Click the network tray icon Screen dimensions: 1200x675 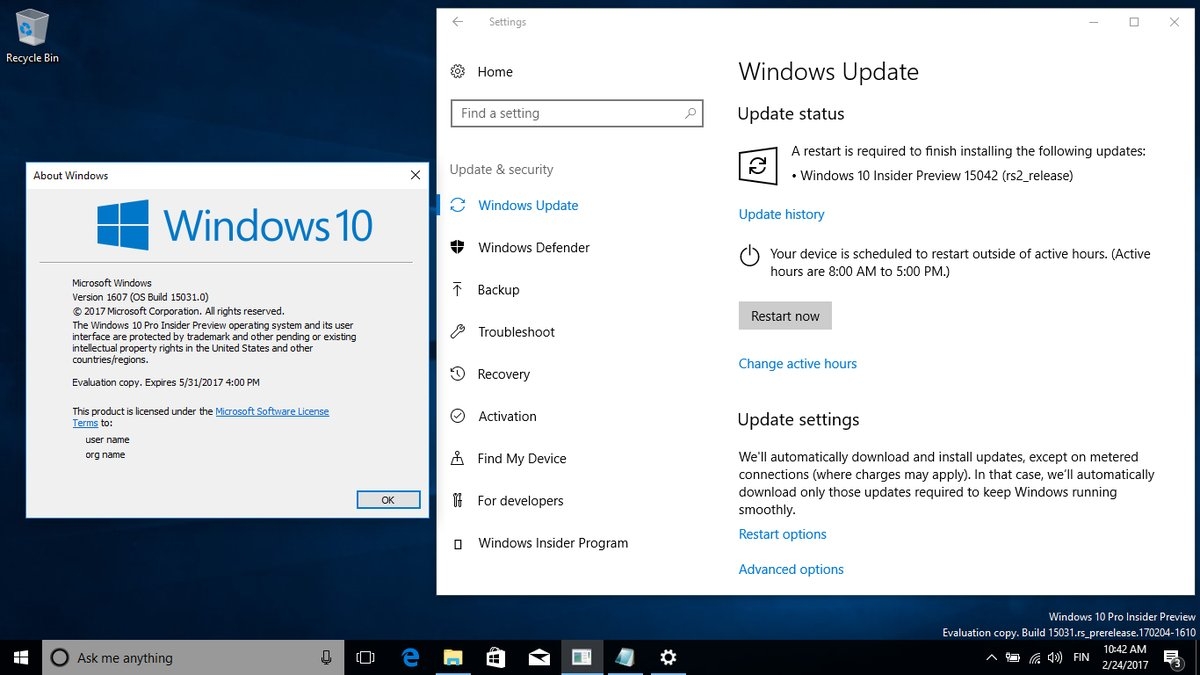[x=1034, y=657]
